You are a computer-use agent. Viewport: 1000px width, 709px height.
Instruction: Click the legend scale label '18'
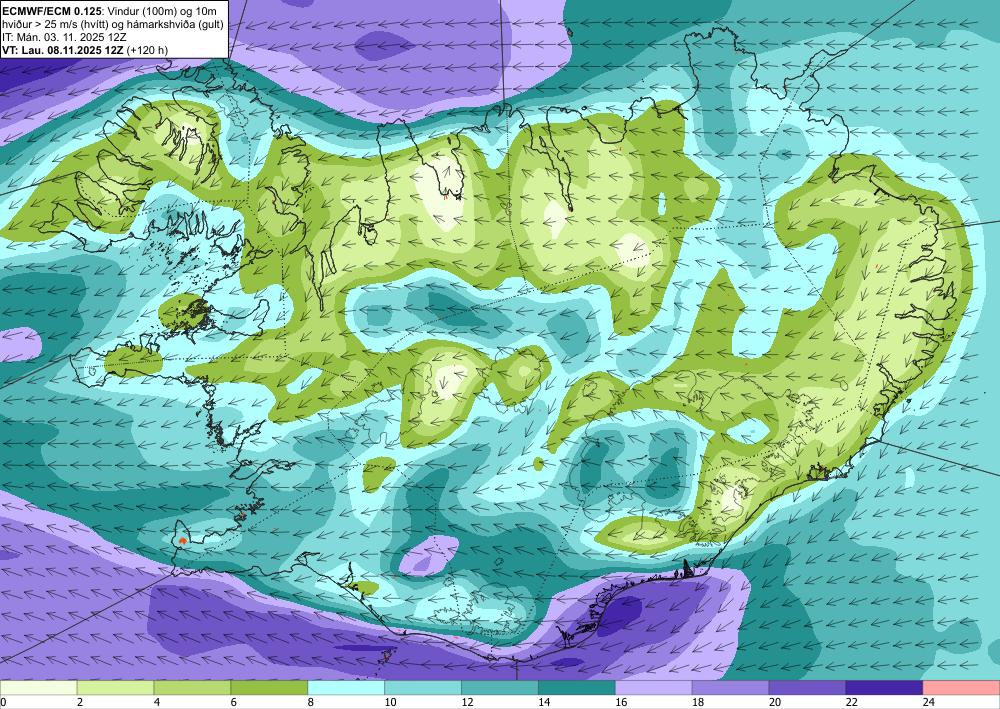698,702
